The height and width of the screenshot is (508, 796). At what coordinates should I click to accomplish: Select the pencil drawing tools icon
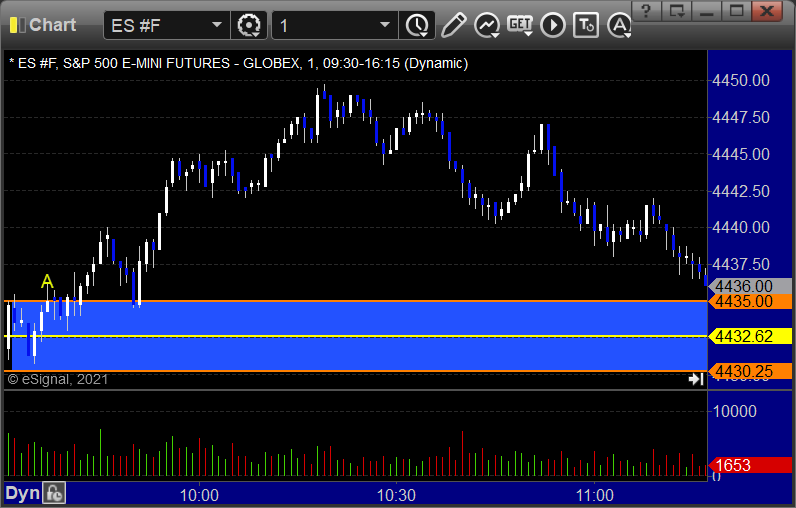tap(453, 25)
